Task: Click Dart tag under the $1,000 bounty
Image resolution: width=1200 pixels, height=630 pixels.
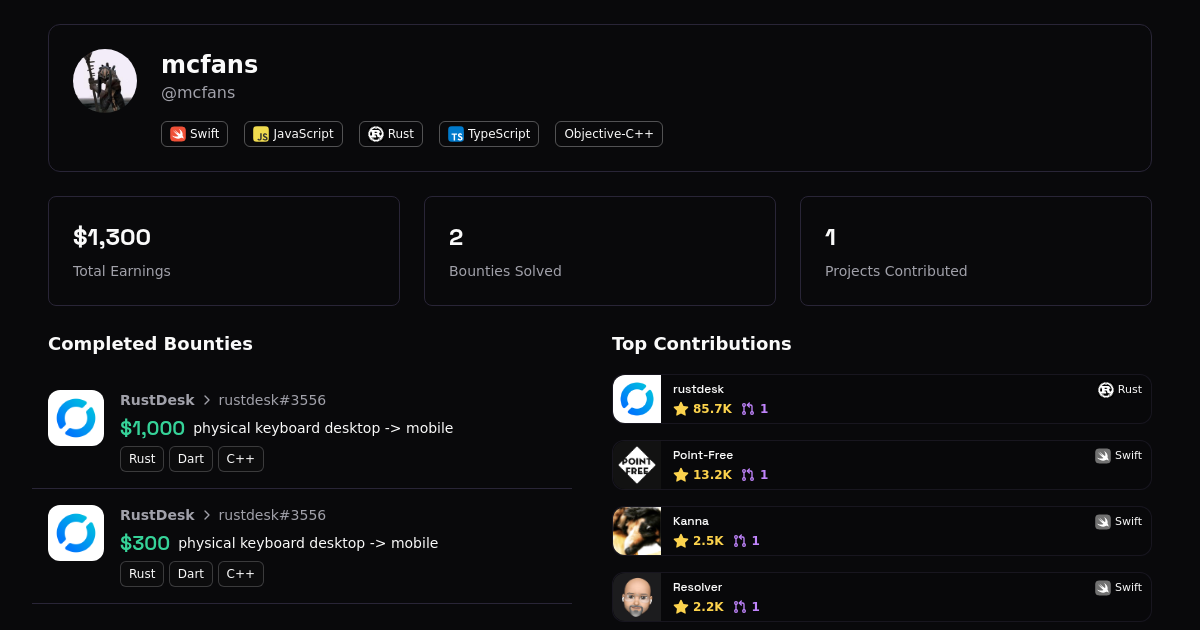Action: pos(190,459)
